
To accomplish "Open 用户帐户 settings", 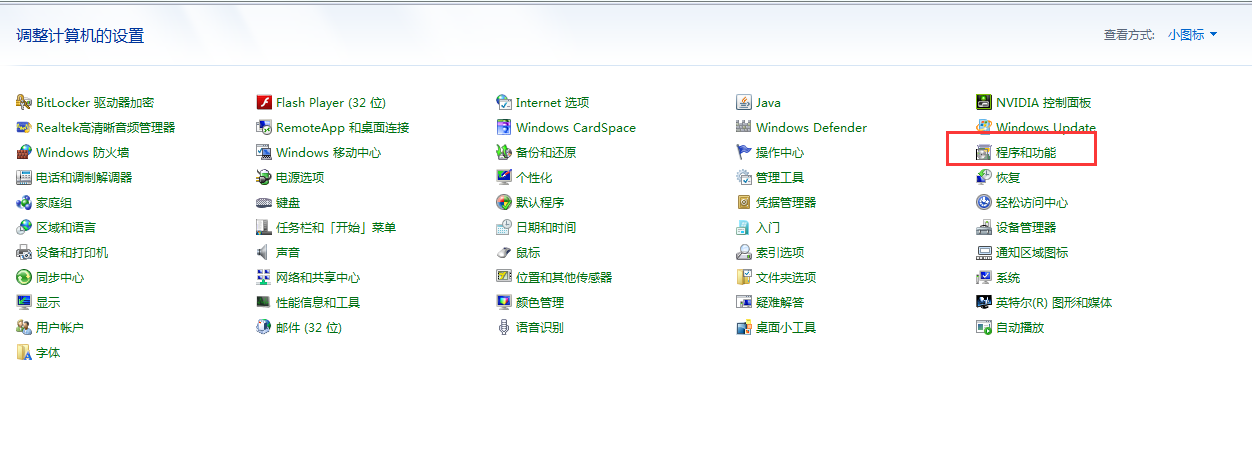I will coord(59,327).
